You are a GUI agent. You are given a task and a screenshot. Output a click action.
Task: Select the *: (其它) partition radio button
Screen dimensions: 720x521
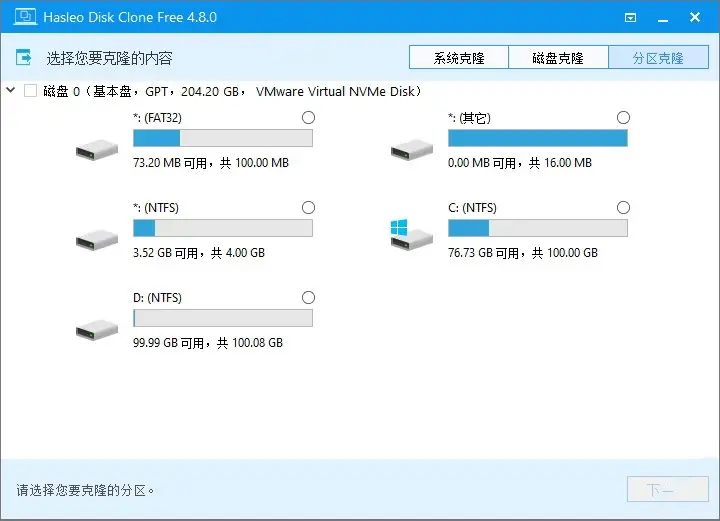tap(623, 118)
